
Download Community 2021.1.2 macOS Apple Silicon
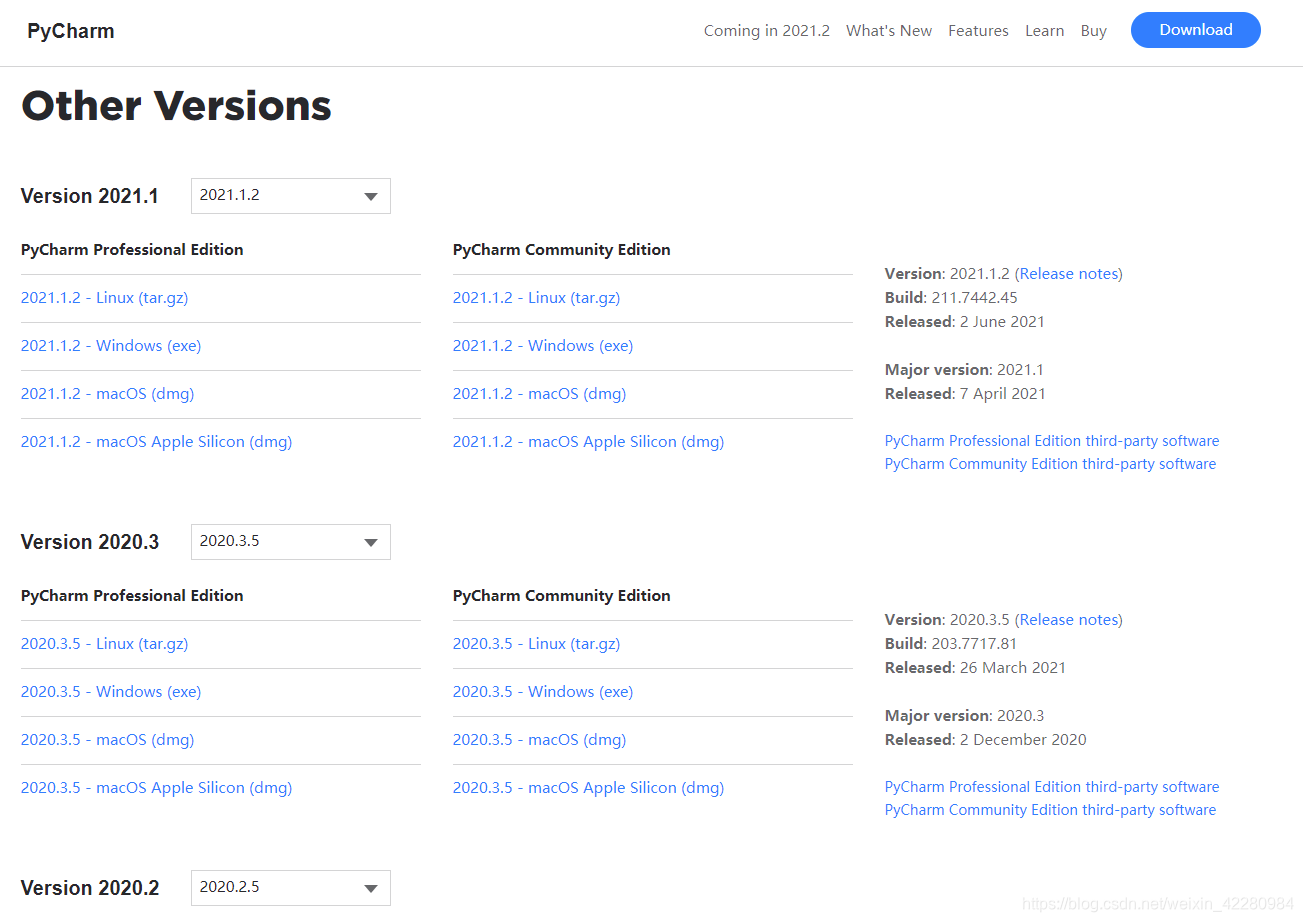pos(589,442)
